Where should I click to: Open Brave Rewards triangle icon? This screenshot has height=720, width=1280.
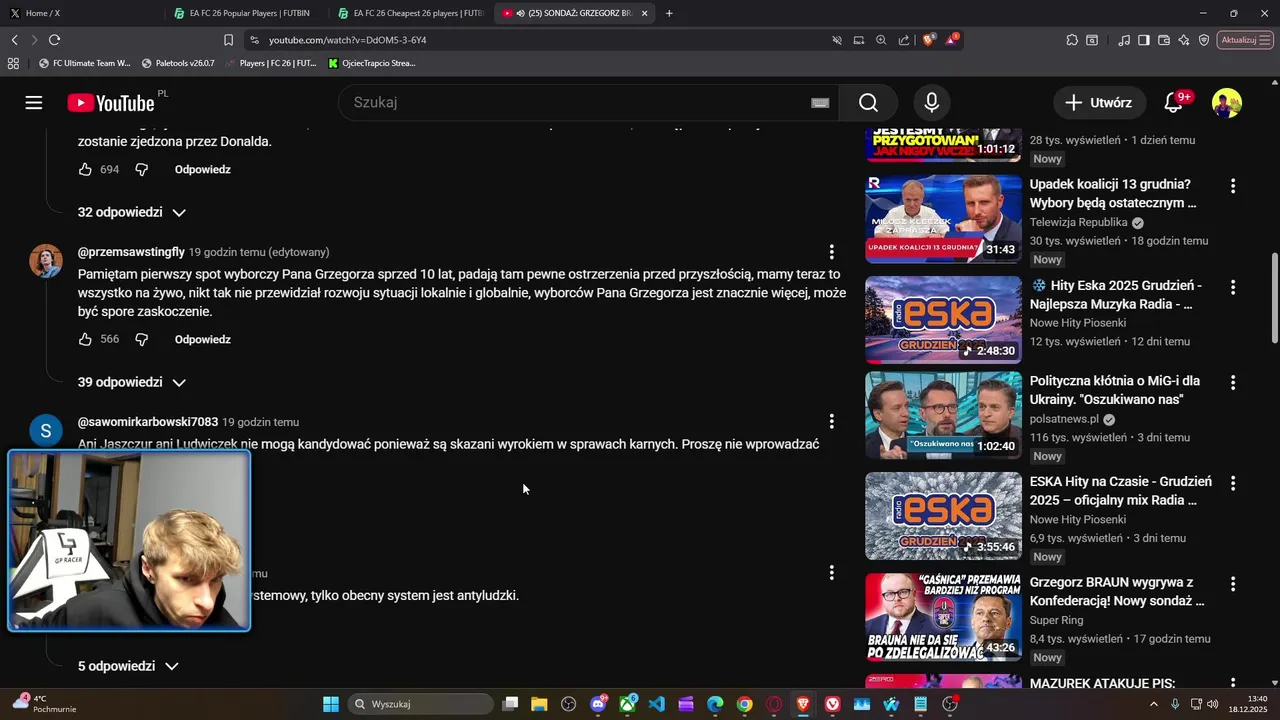pos(952,40)
